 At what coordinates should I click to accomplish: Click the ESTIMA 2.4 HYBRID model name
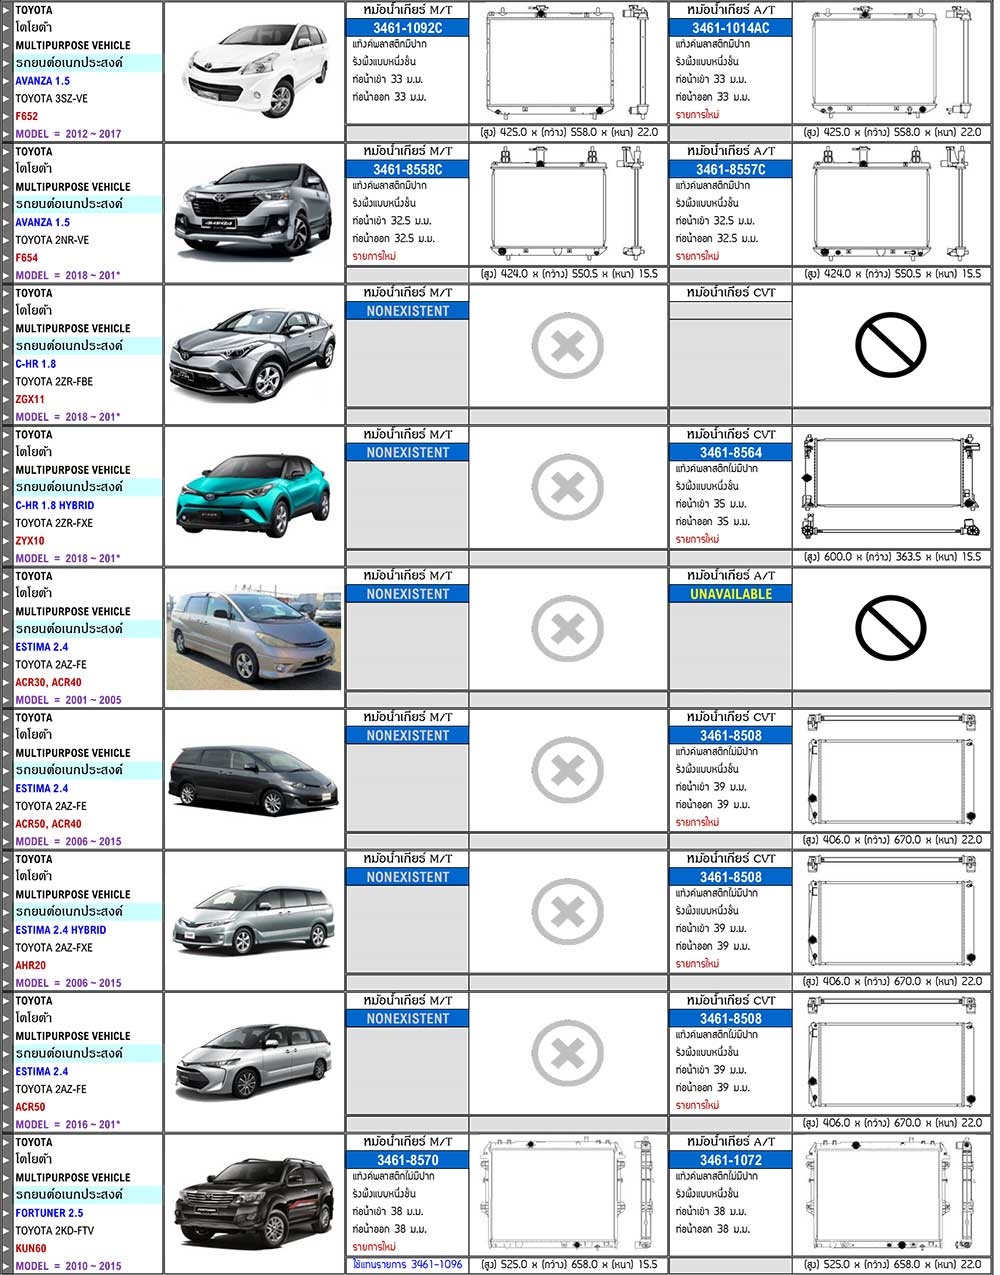61,930
